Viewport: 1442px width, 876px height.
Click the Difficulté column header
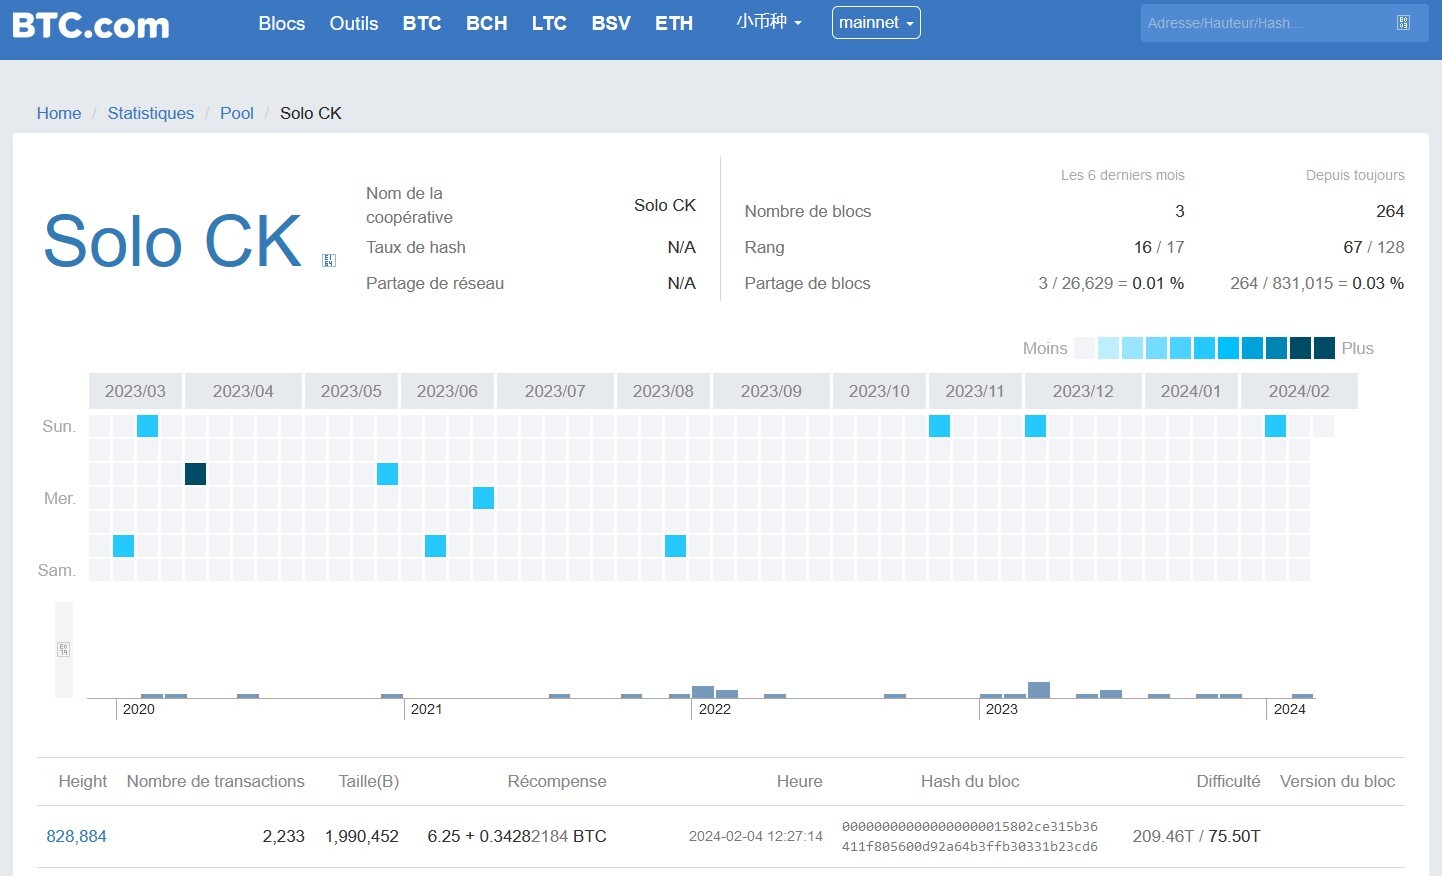point(1228,781)
